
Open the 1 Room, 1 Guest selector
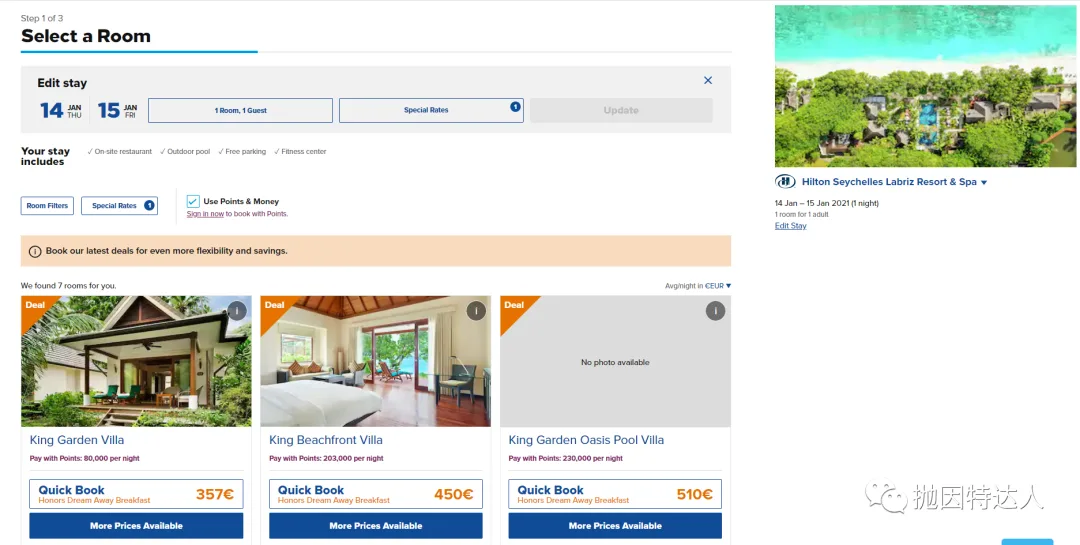click(x=240, y=110)
